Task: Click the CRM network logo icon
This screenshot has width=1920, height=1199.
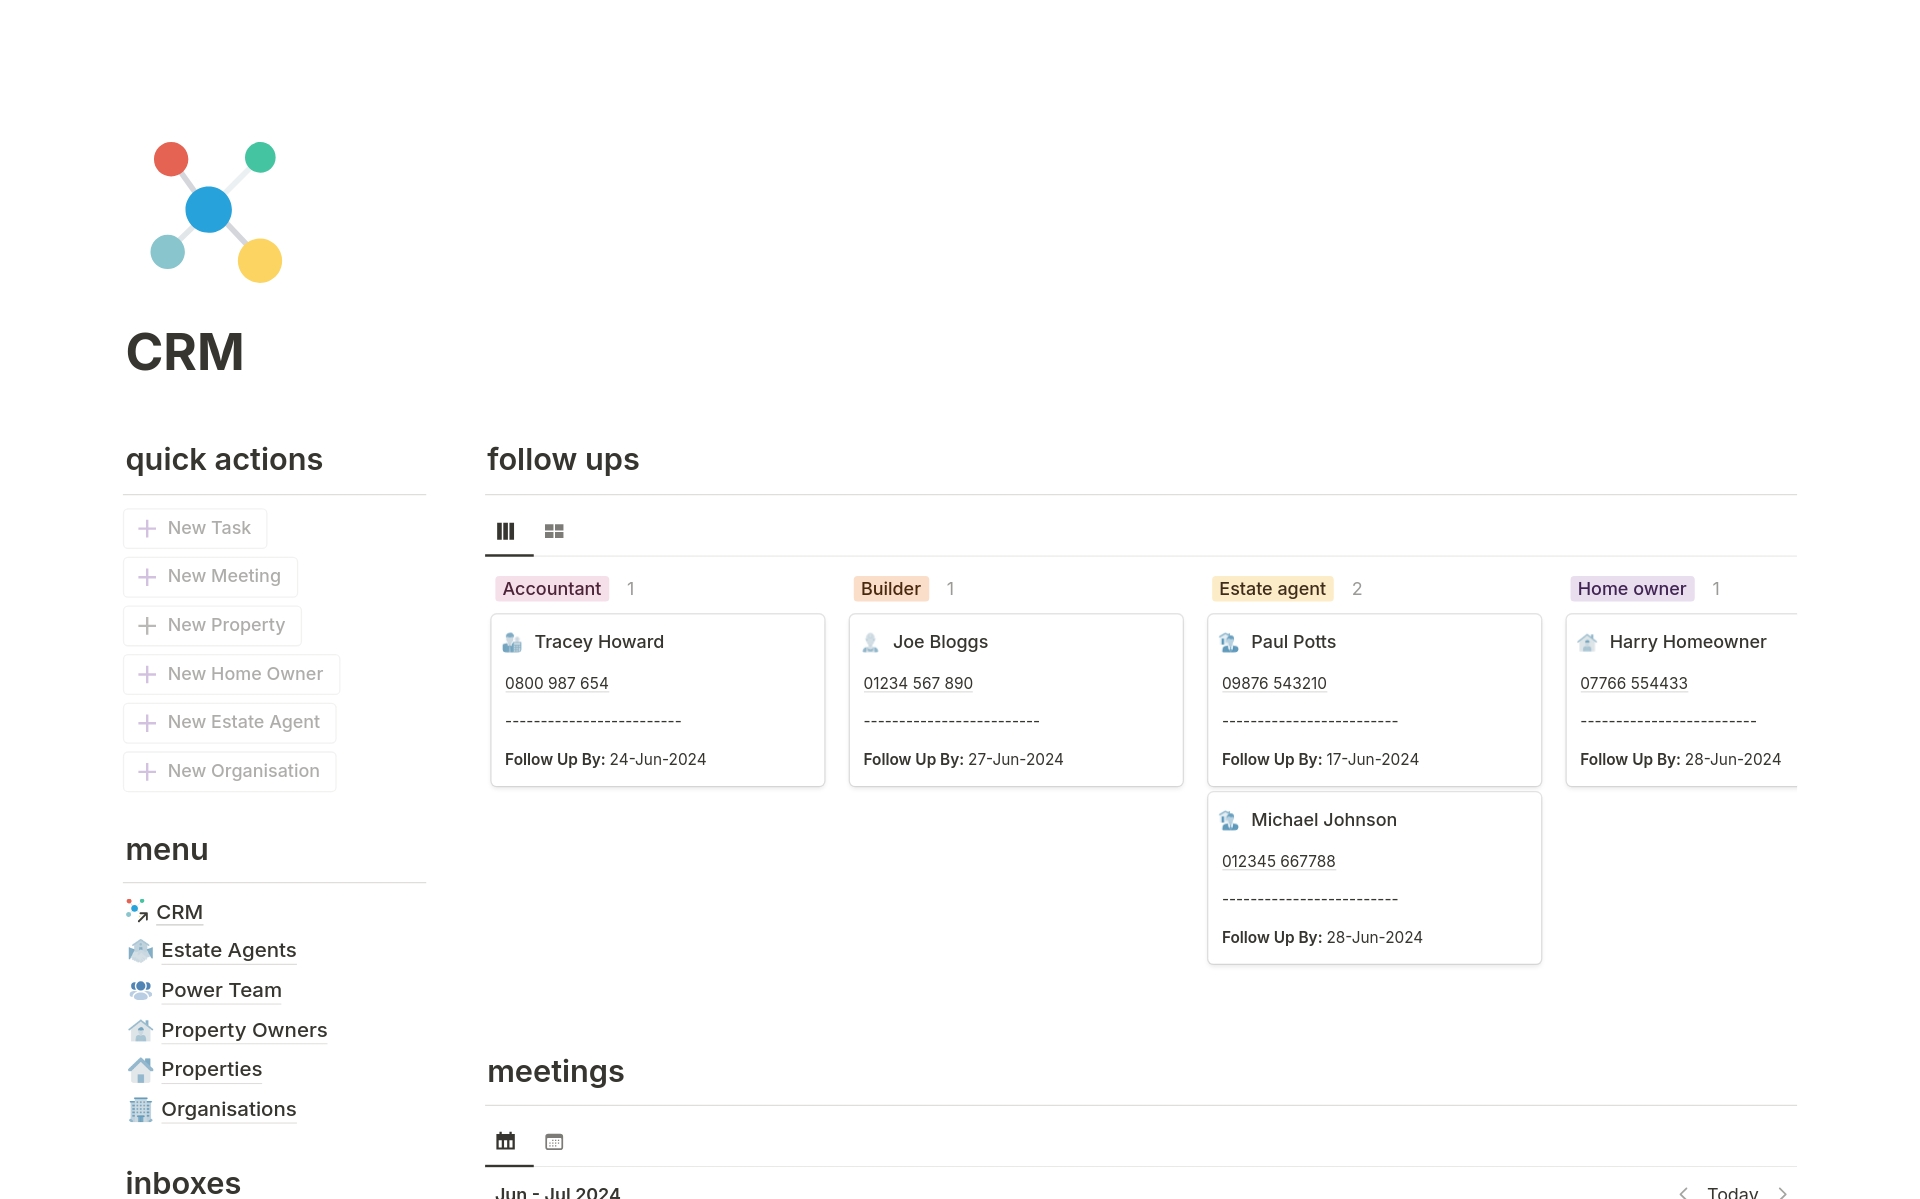Action: click(216, 211)
